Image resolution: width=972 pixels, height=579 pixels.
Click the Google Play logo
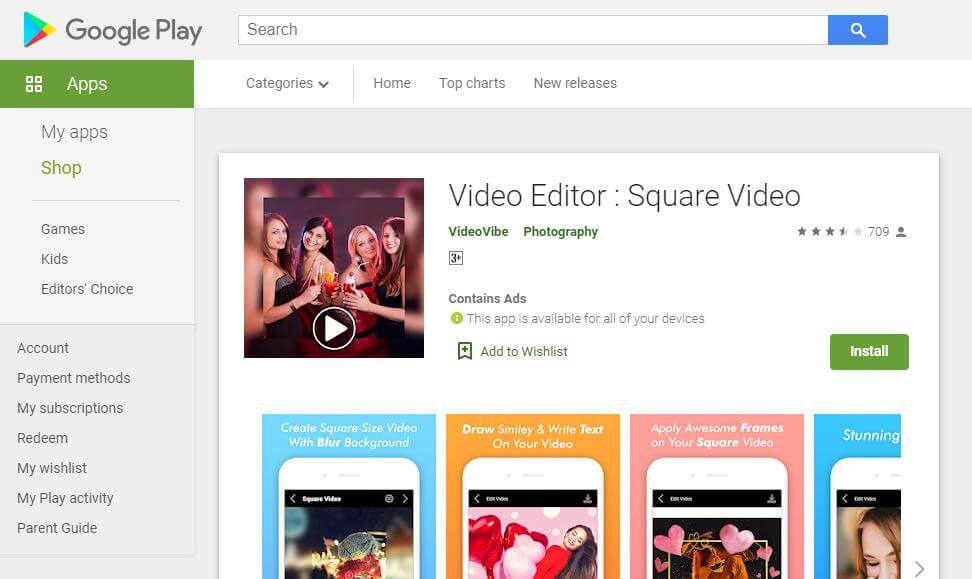(112, 30)
